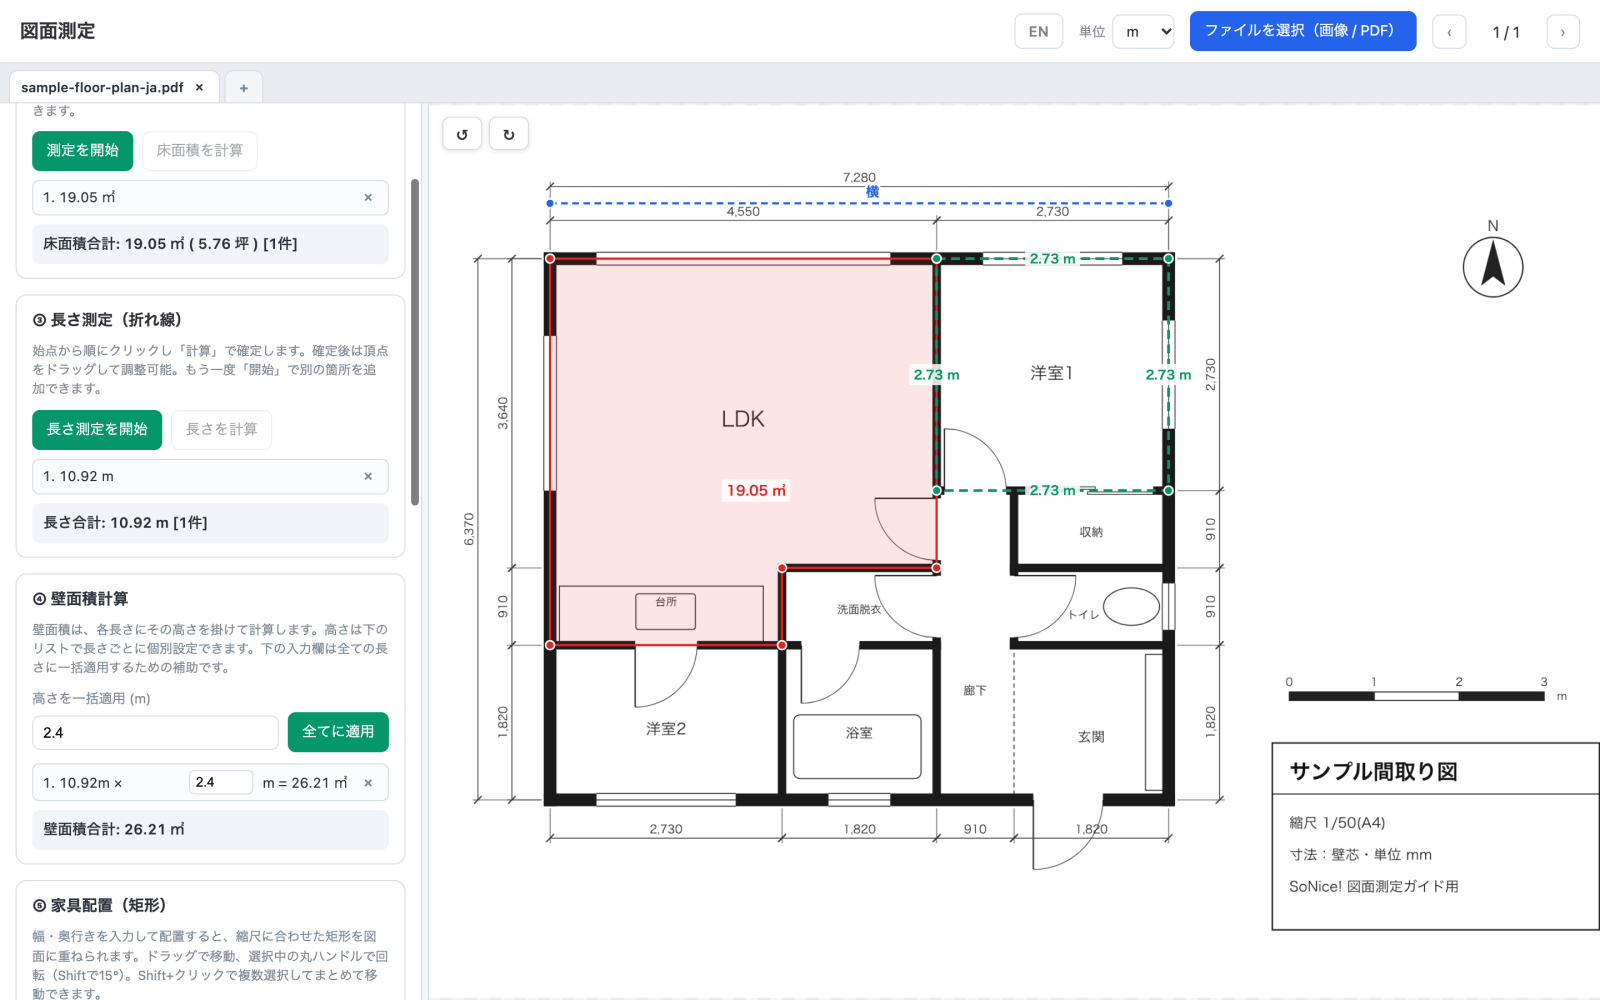Image resolution: width=1600 pixels, height=1000 pixels.
Task: Click the north compass symbol
Action: pyautogui.click(x=1493, y=266)
